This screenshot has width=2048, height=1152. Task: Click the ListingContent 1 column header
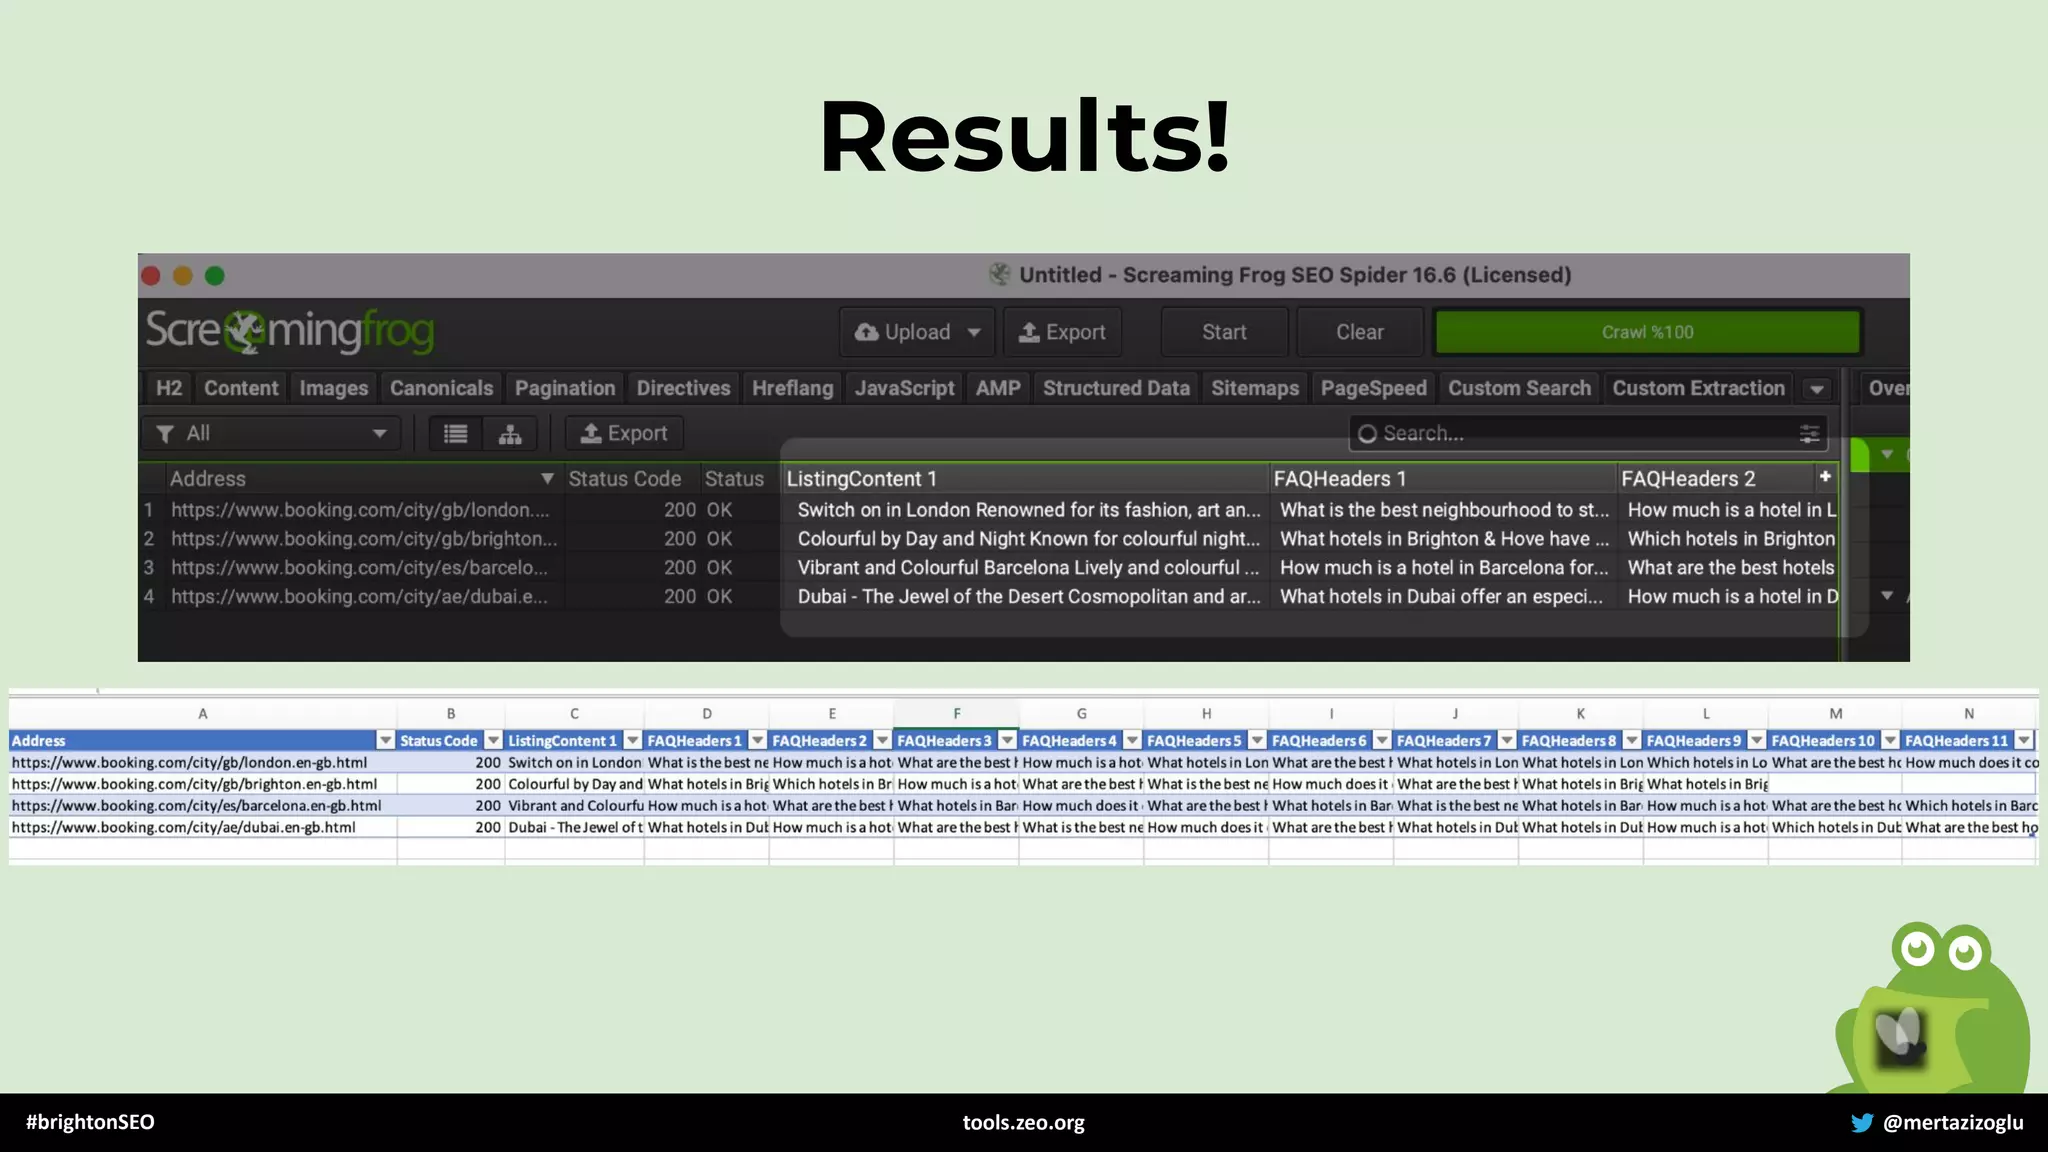point(1025,479)
